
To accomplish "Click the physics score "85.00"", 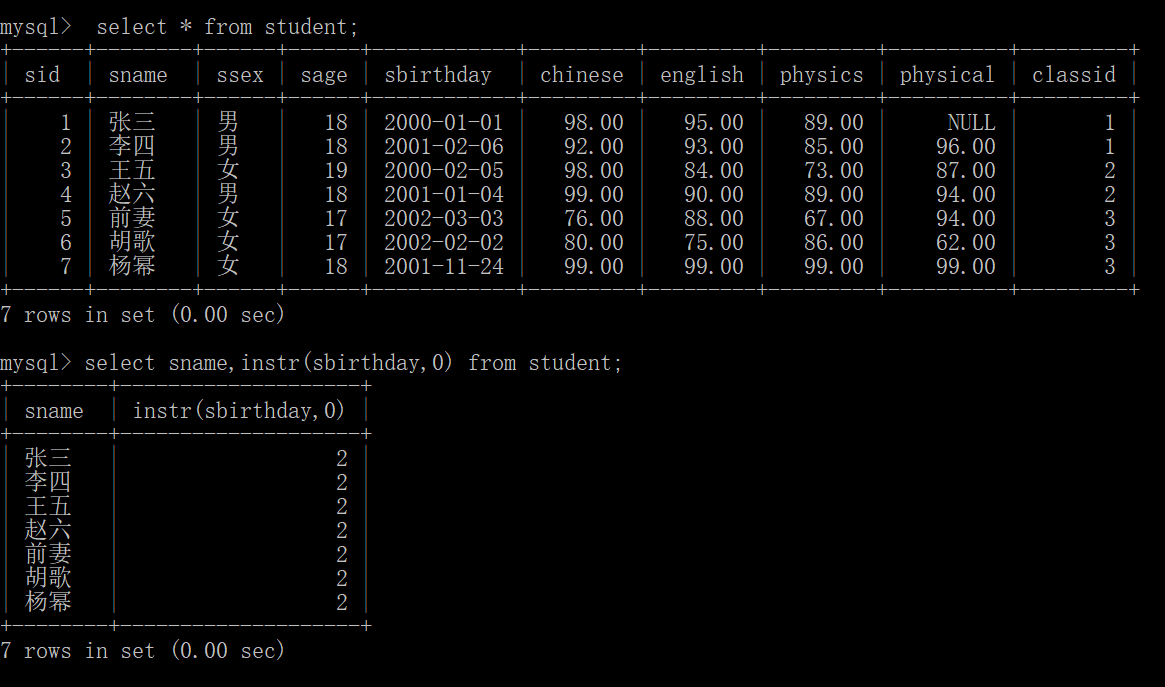I will point(834,146).
